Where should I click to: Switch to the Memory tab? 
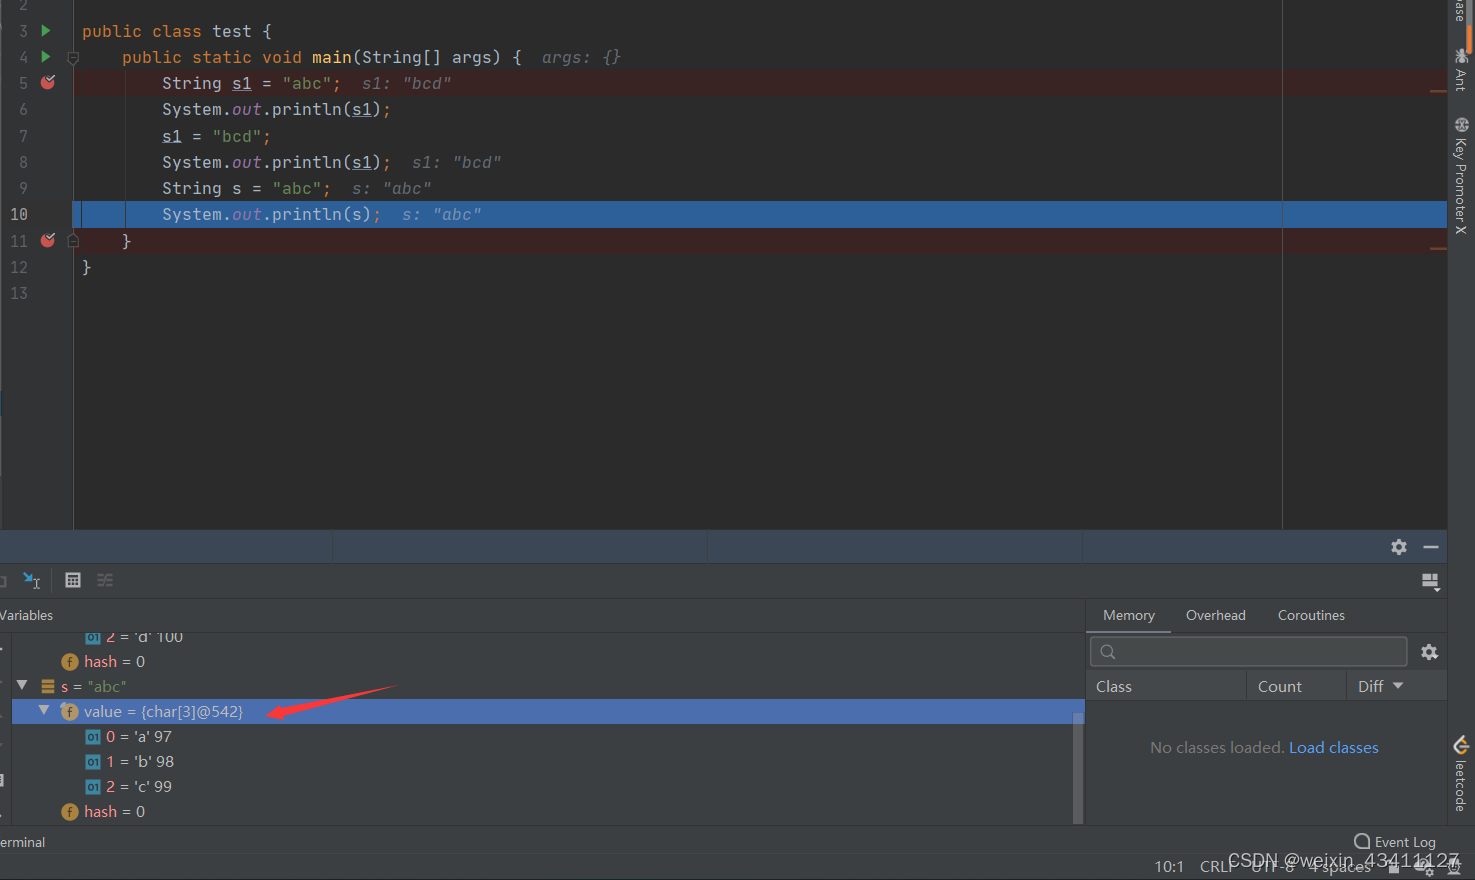(x=1129, y=615)
